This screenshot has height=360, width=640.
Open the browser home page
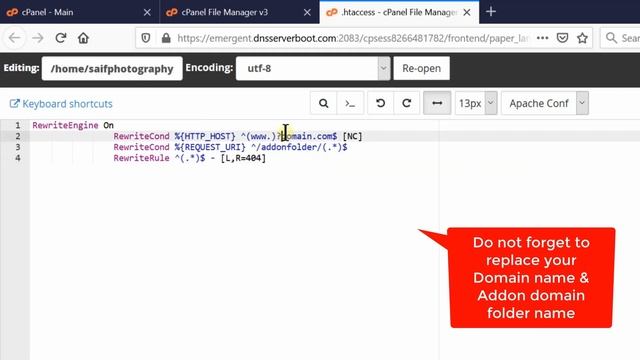[83, 38]
